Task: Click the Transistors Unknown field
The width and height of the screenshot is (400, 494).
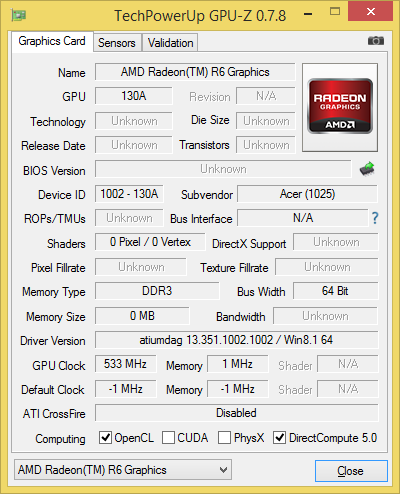Action: click(266, 145)
